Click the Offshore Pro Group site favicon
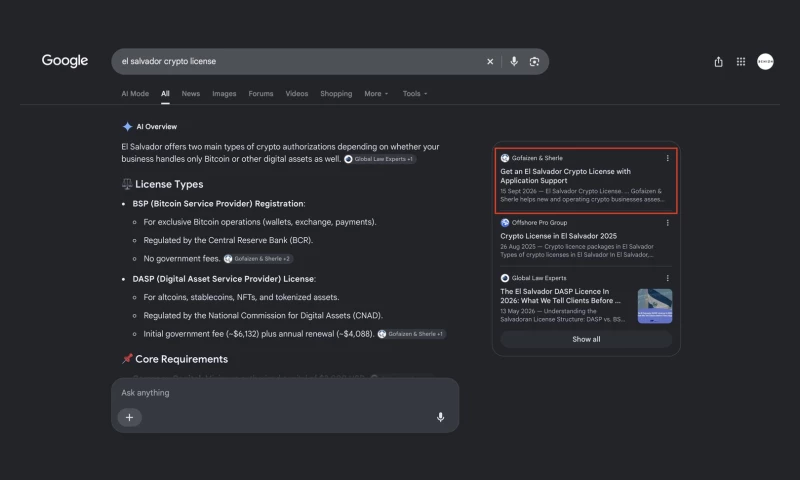 [505, 223]
